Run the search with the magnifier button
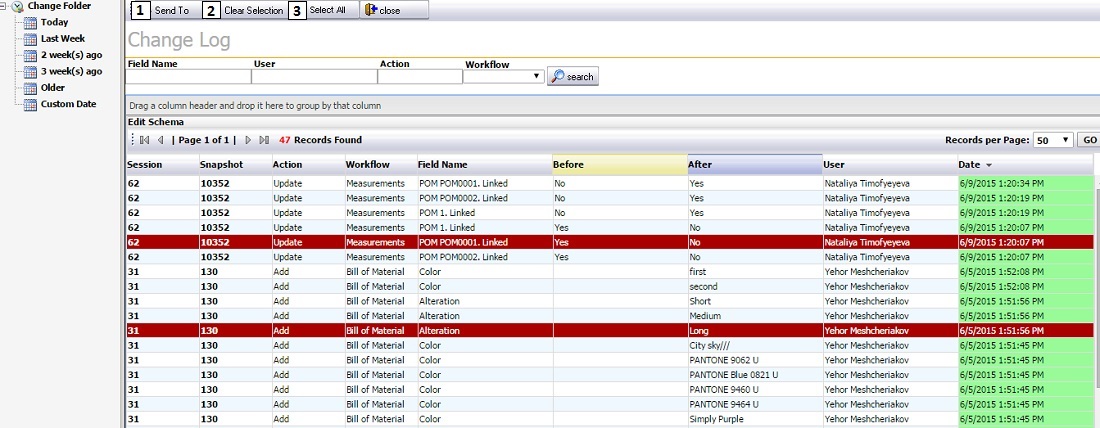The height and width of the screenshot is (428, 1100). click(572, 76)
